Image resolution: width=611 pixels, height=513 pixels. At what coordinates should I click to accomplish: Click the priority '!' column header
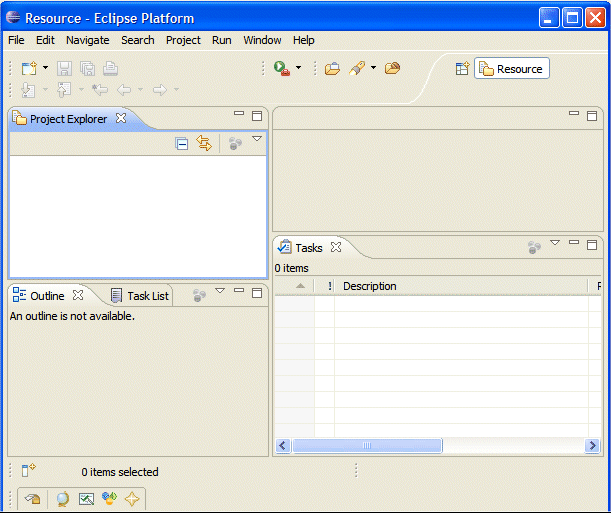coord(325,286)
